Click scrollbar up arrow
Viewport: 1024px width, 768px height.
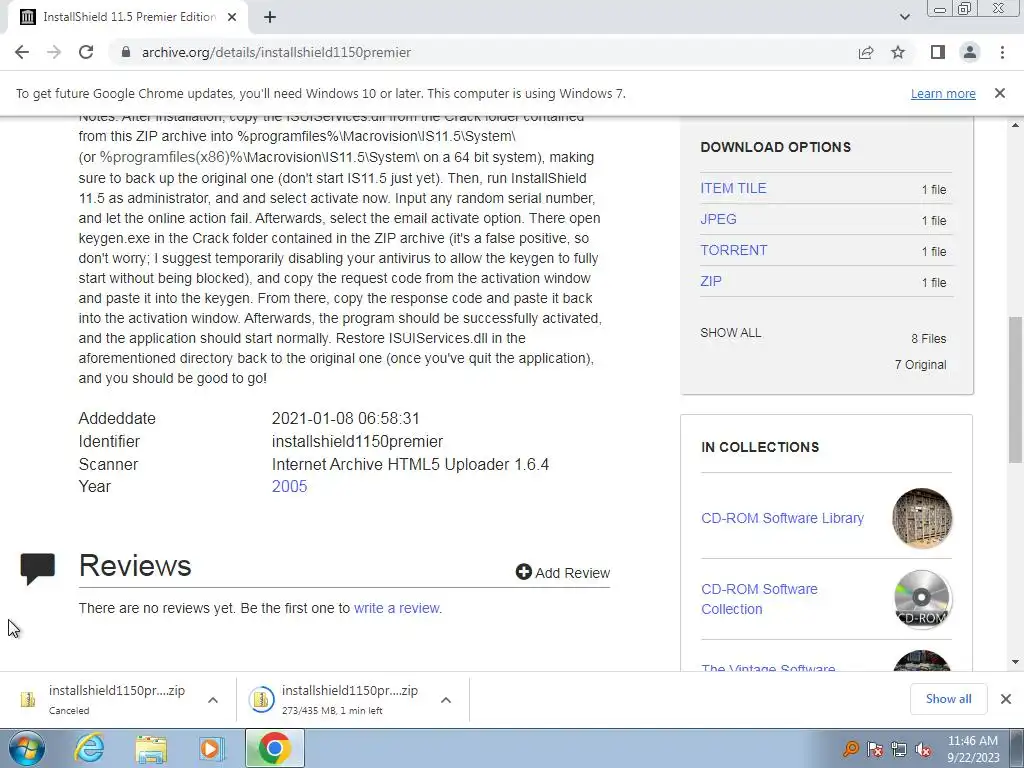tap(1016, 125)
